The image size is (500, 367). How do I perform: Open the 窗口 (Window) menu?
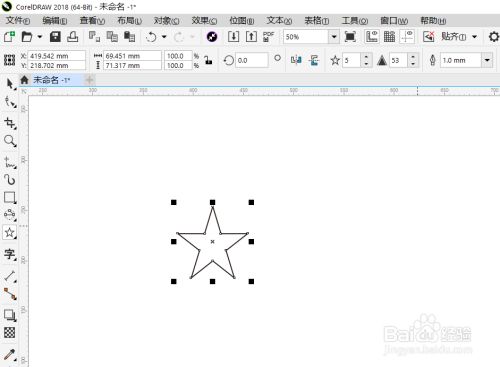[394, 21]
